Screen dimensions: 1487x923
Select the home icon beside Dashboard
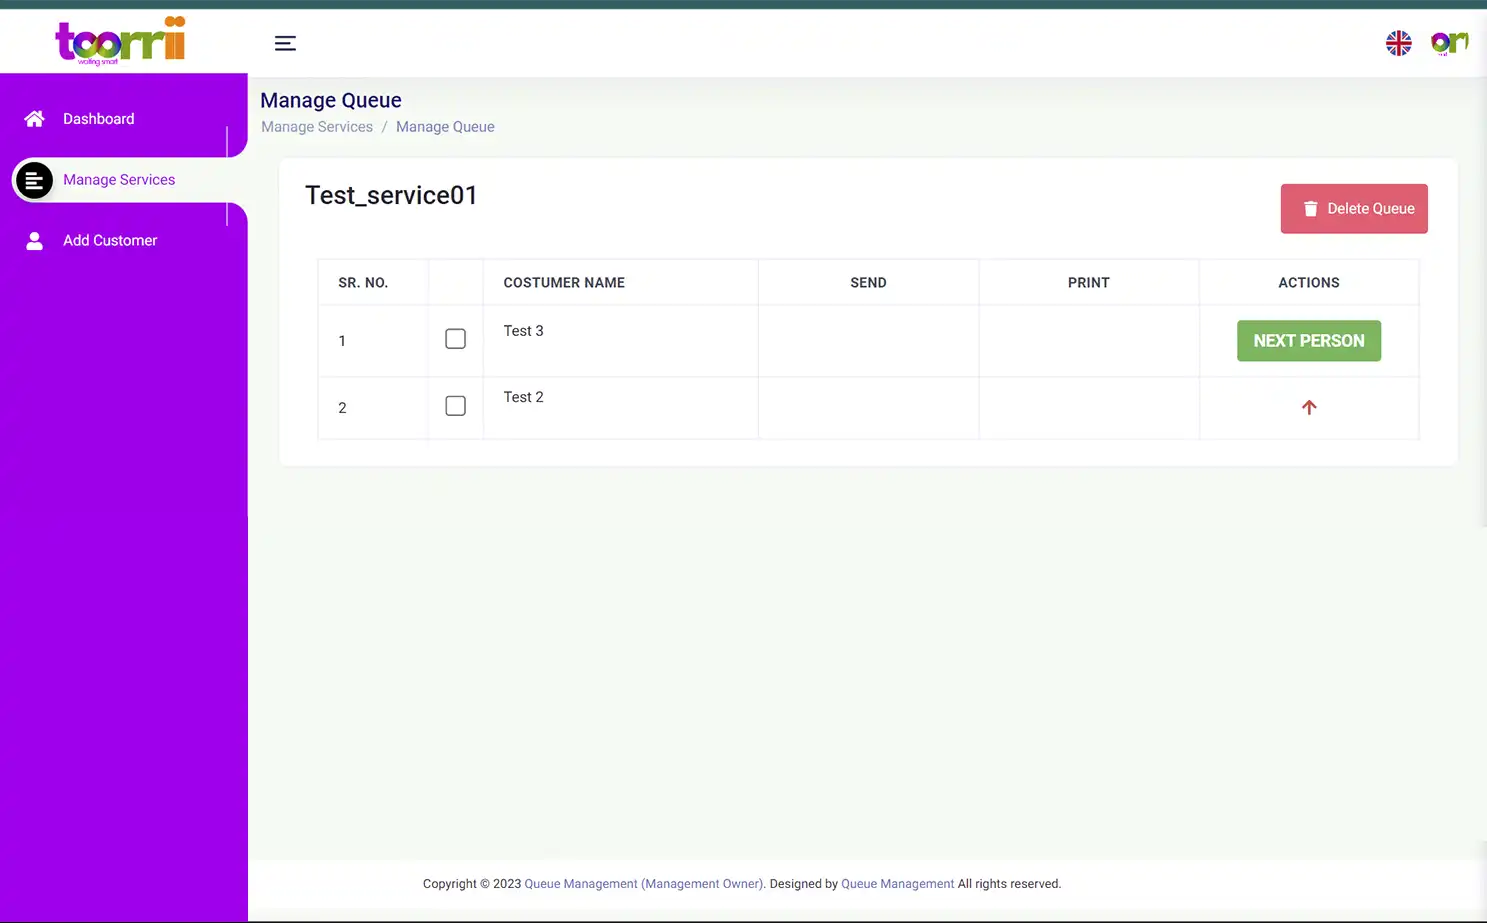(34, 118)
